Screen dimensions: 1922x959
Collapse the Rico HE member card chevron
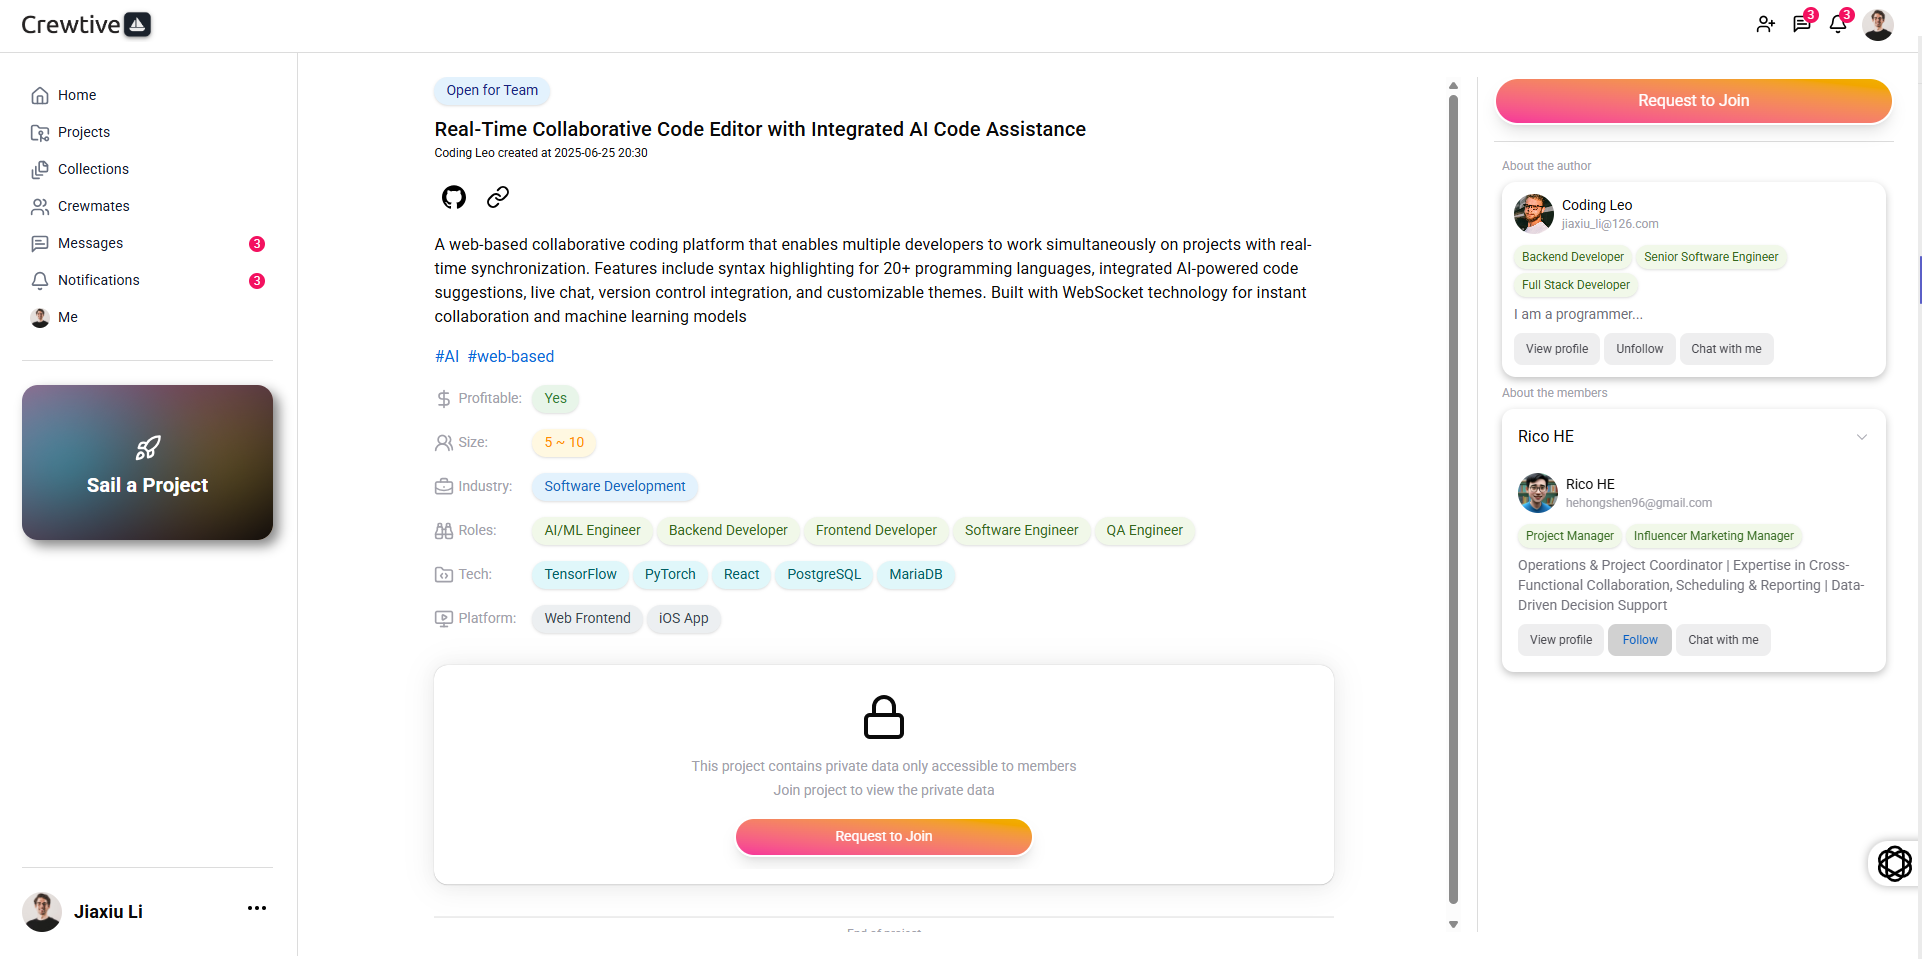click(x=1862, y=437)
